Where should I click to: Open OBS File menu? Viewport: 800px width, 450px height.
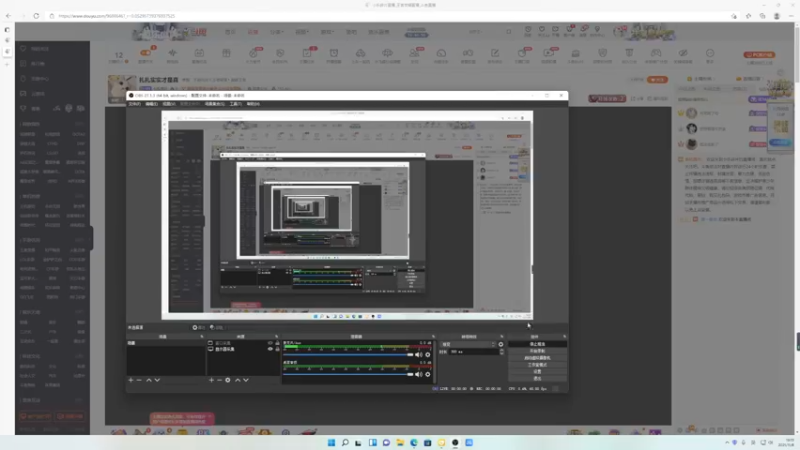135,104
